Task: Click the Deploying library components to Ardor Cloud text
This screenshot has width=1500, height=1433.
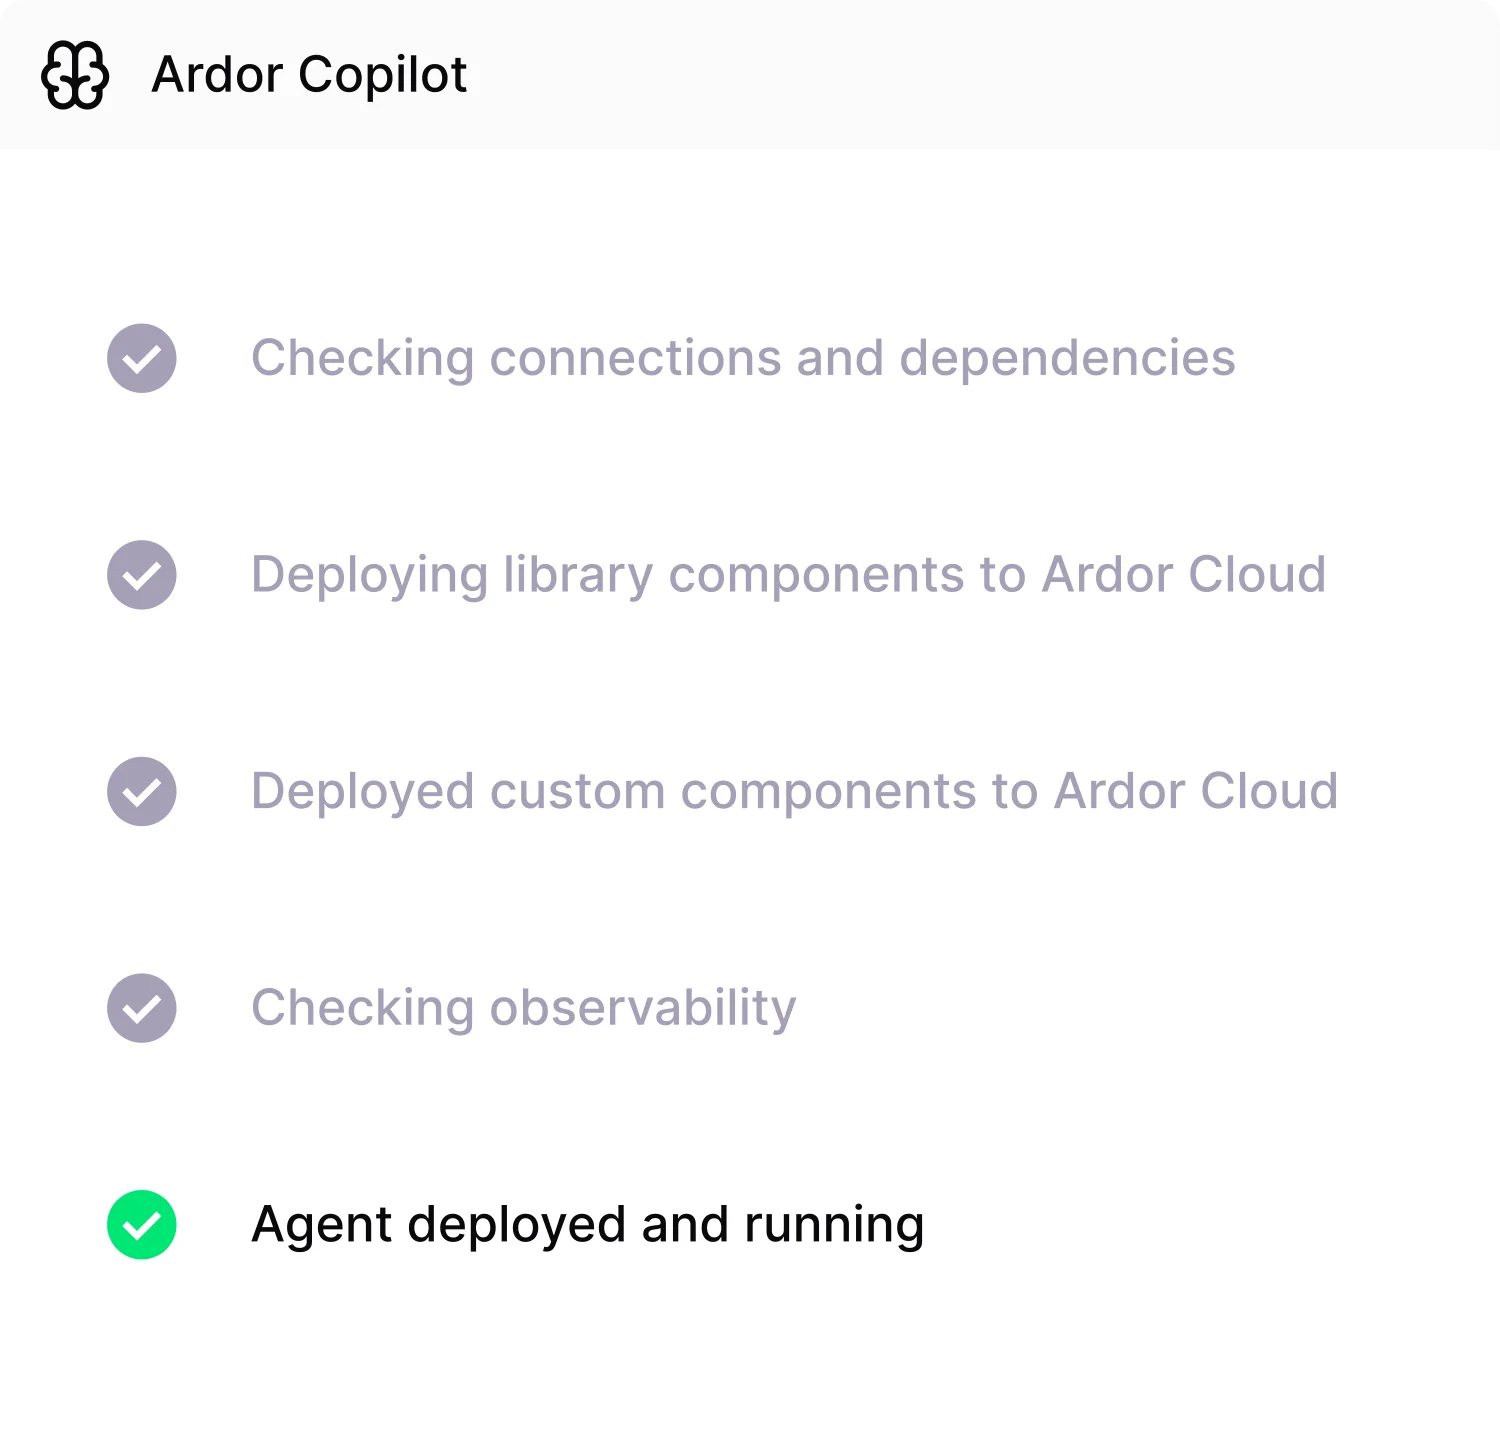Action: 788,574
